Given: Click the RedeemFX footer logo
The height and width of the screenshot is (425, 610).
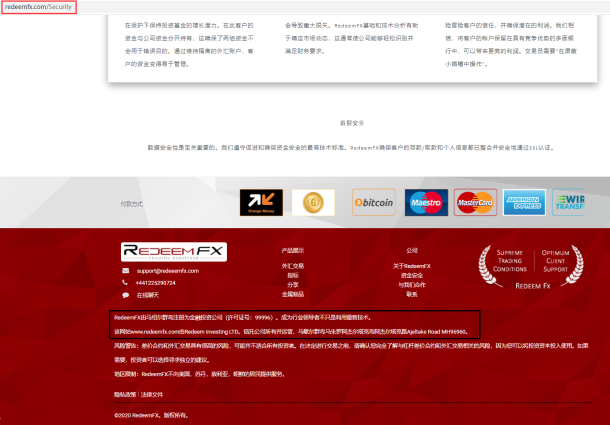Looking at the screenshot, I should click(174, 252).
